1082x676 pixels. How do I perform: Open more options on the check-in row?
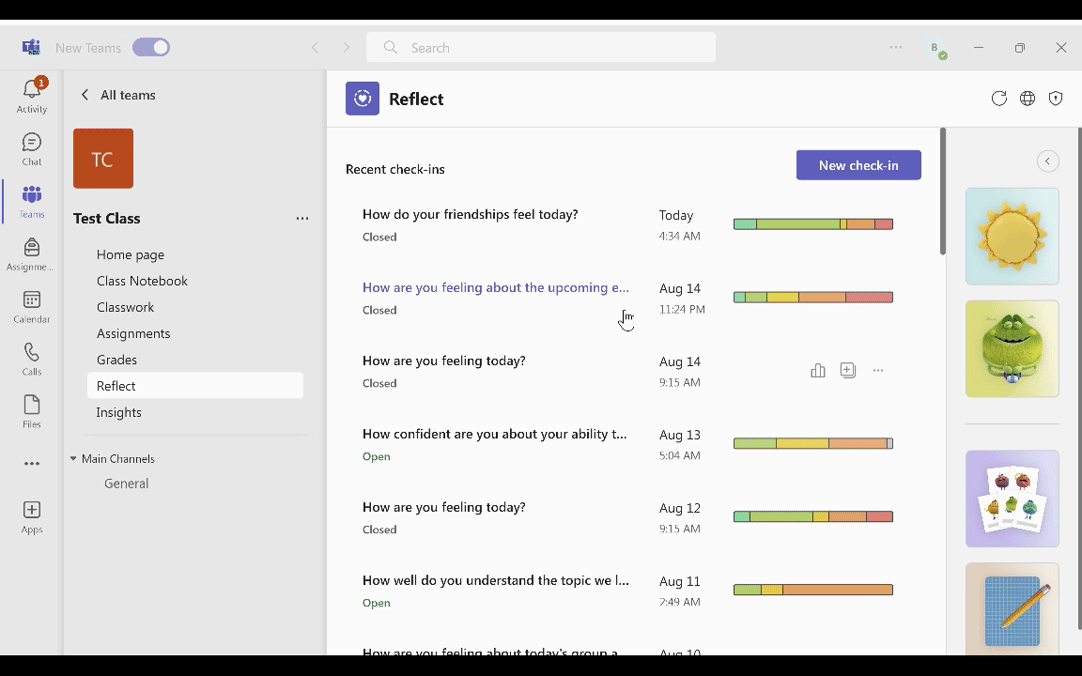click(878, 370)
